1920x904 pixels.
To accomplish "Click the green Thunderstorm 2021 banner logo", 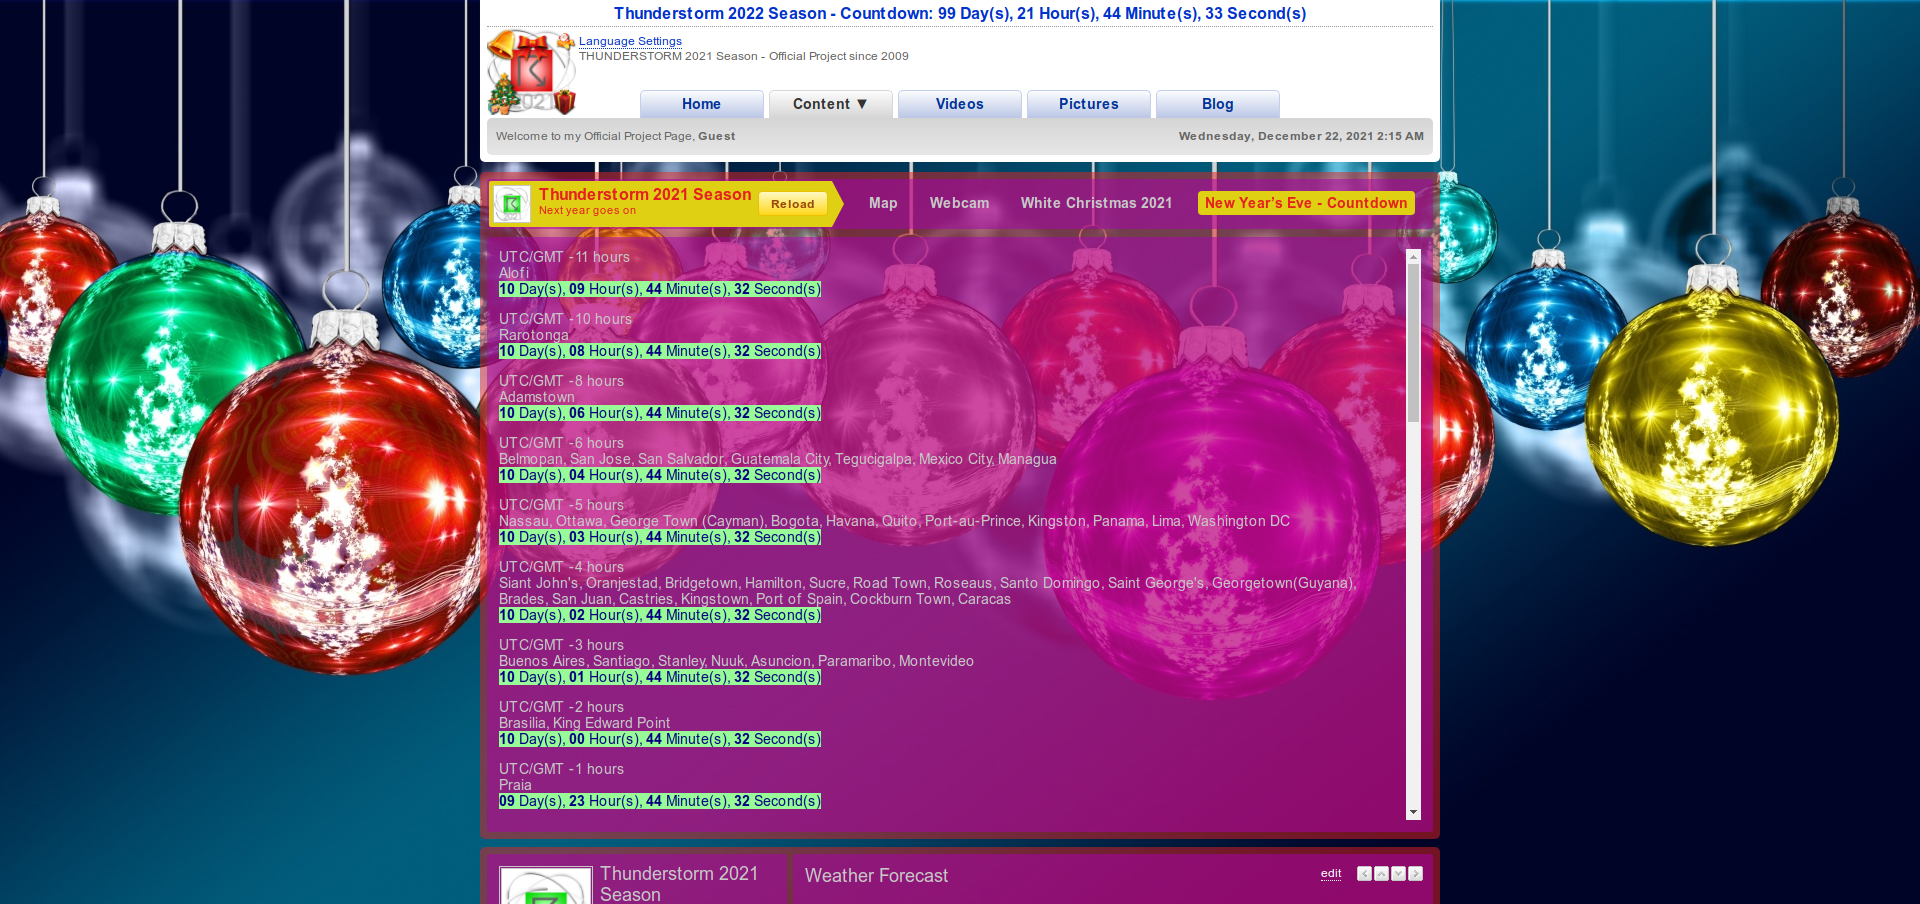I will (512, 204).
